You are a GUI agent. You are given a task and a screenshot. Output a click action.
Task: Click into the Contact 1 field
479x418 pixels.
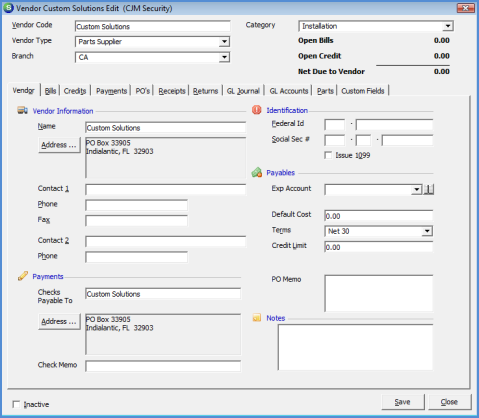tap(166, 189)
